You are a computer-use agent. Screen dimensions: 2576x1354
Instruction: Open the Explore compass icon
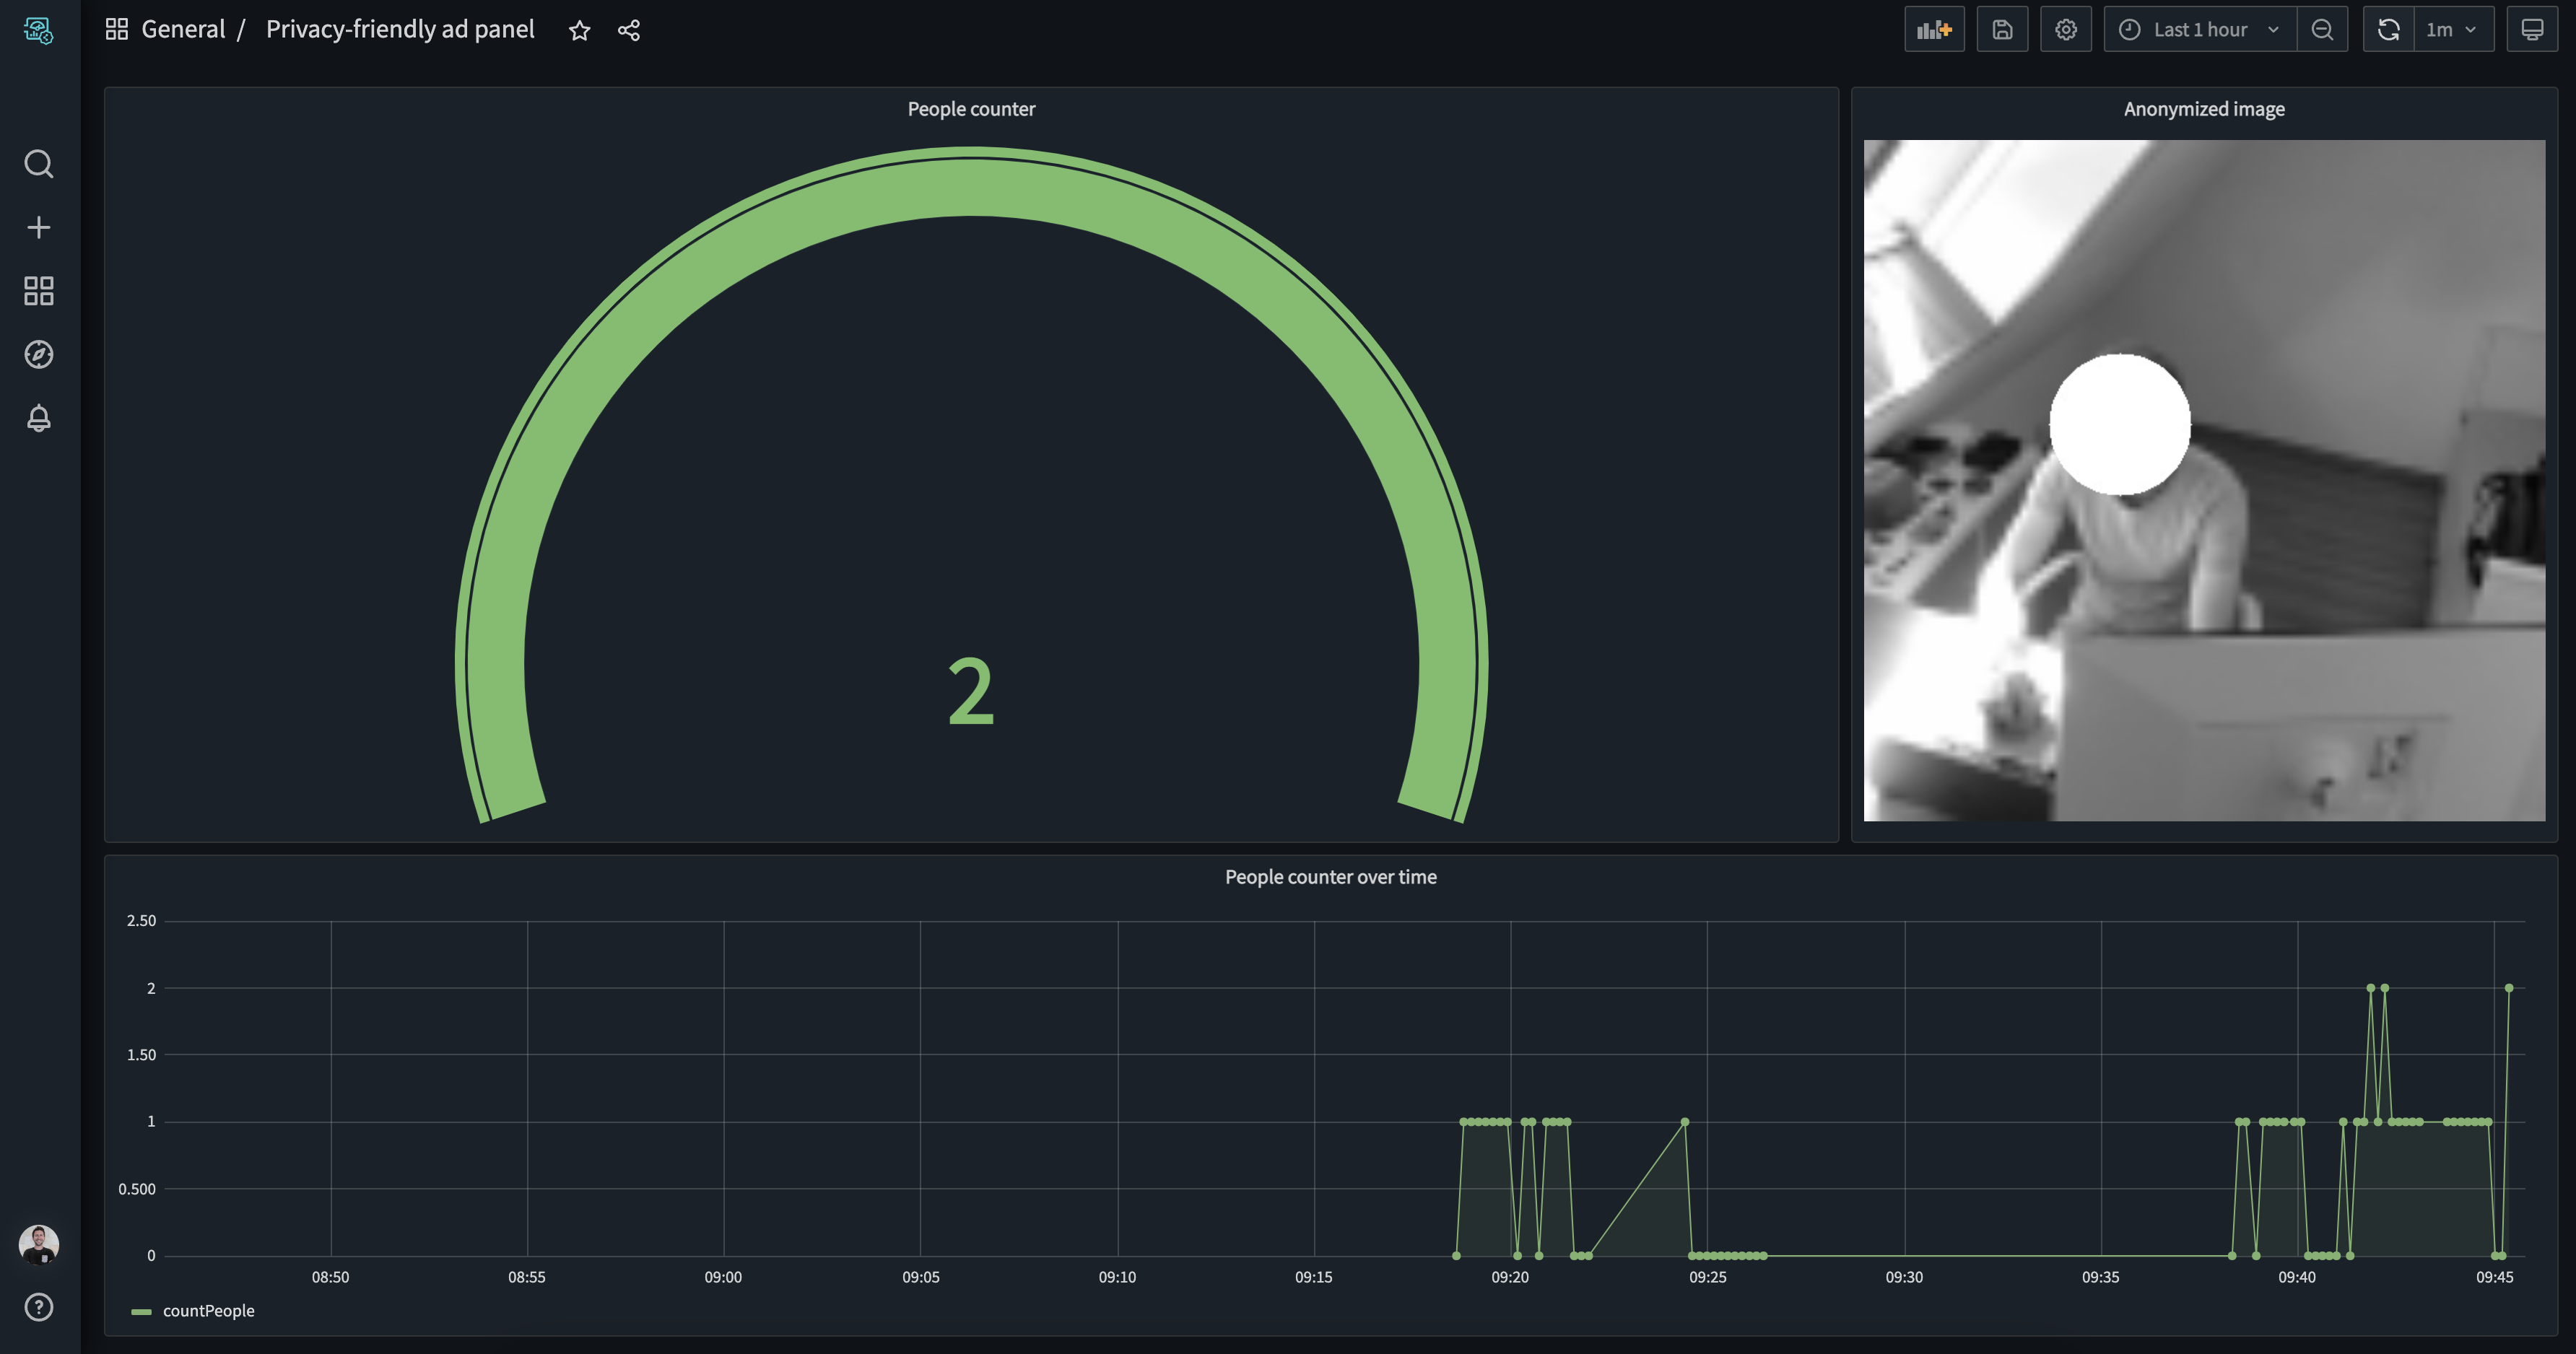(x=38, y=354)
